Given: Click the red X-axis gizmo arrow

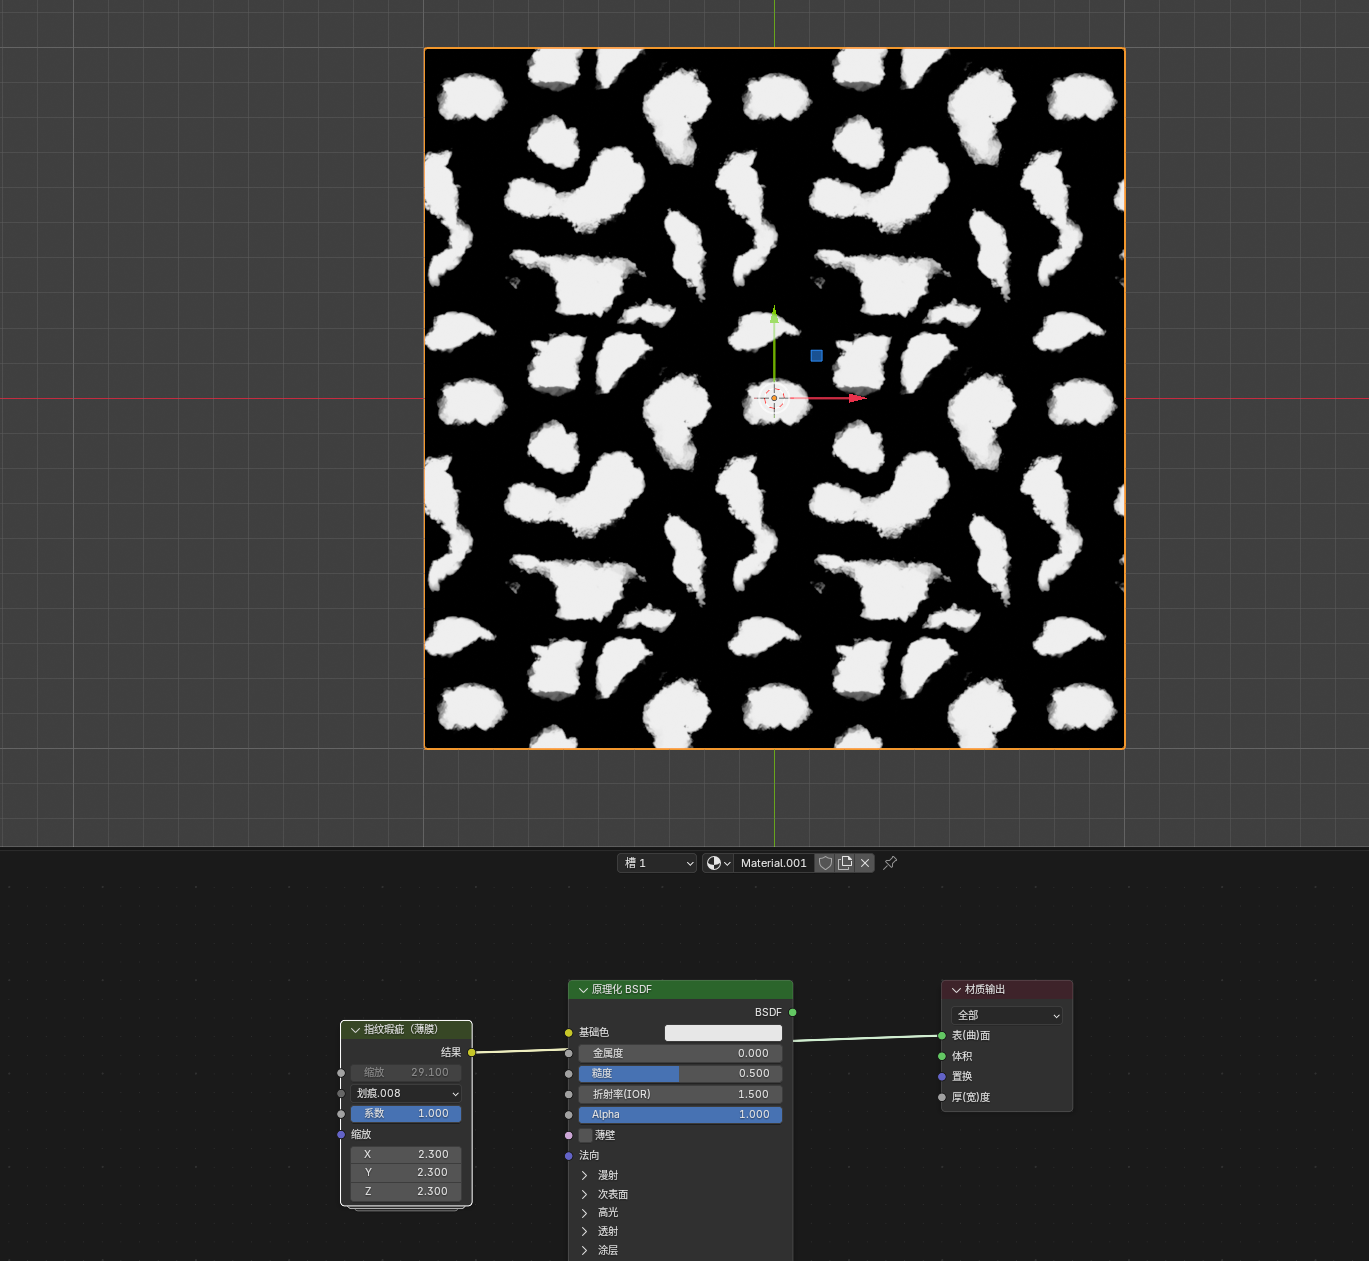Looking at the screenshot, I should 857,398.
